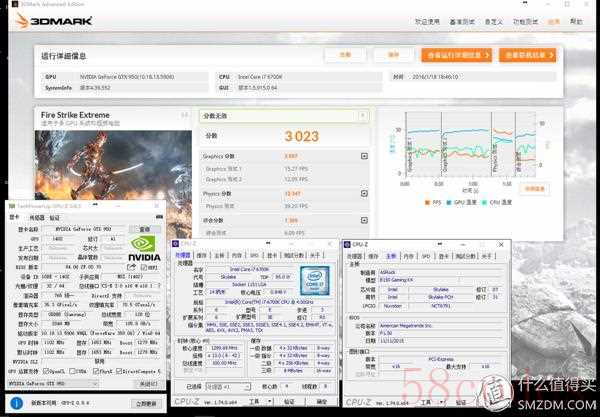600x417 pixels.
Task: Click the GPU-Z title bar app icon
Action: coord(11,206)
